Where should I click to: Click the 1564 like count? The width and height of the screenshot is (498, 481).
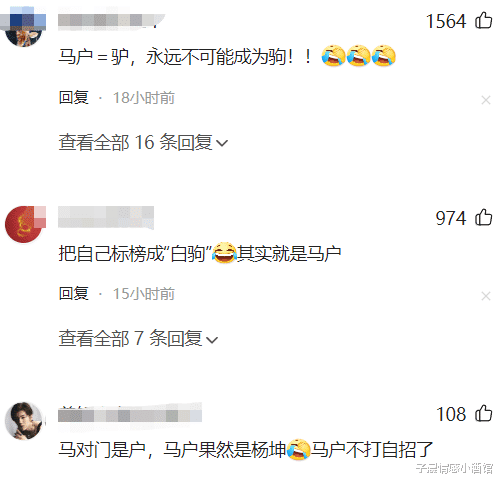pyautogui.click(x=446, y=21)
